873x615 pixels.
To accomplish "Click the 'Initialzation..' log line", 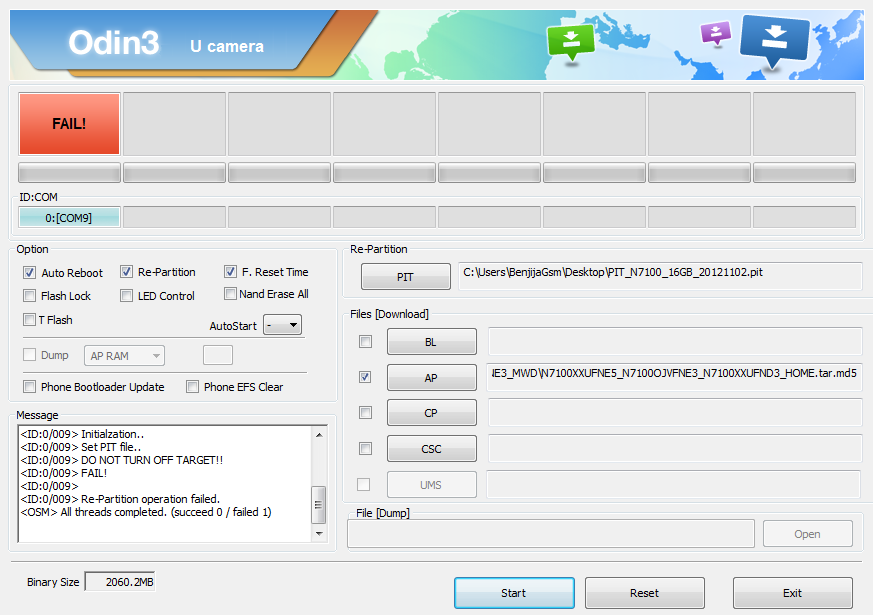I will pyautogui.click(x=82, y=434).
